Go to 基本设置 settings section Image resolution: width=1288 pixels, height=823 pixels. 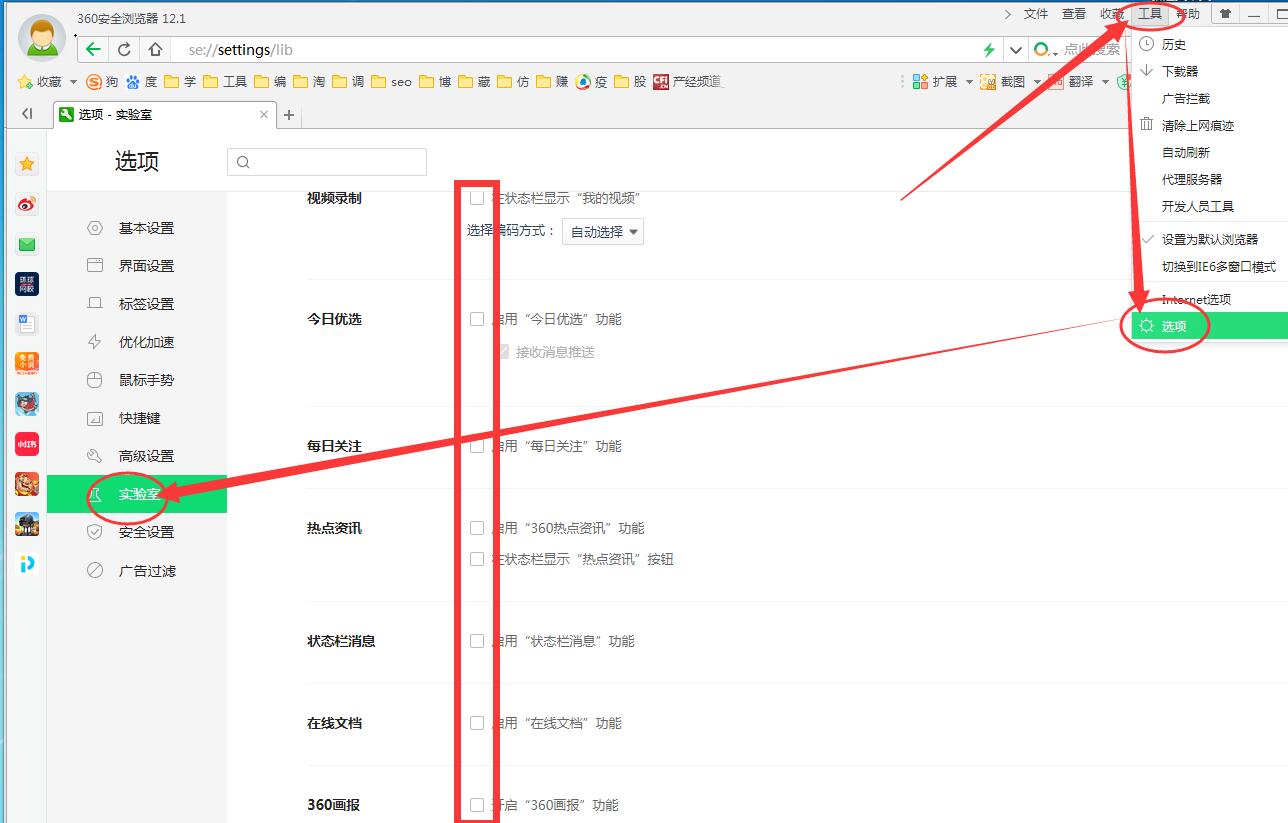137,228
